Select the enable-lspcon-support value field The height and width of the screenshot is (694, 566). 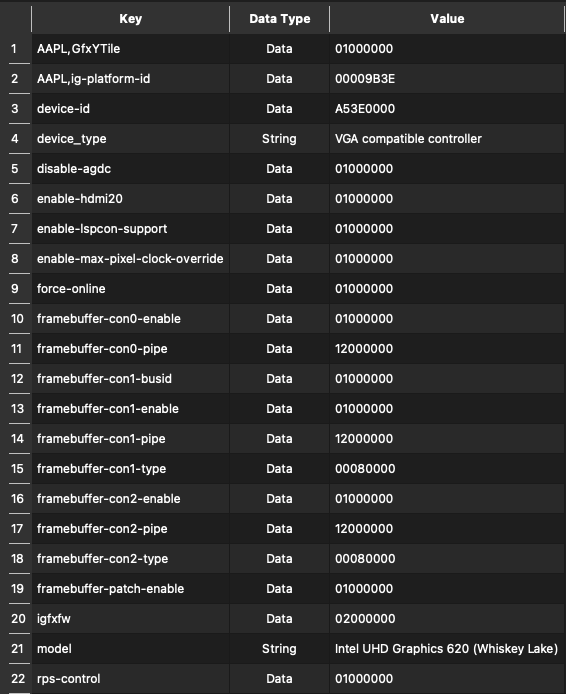coord(447,229)
